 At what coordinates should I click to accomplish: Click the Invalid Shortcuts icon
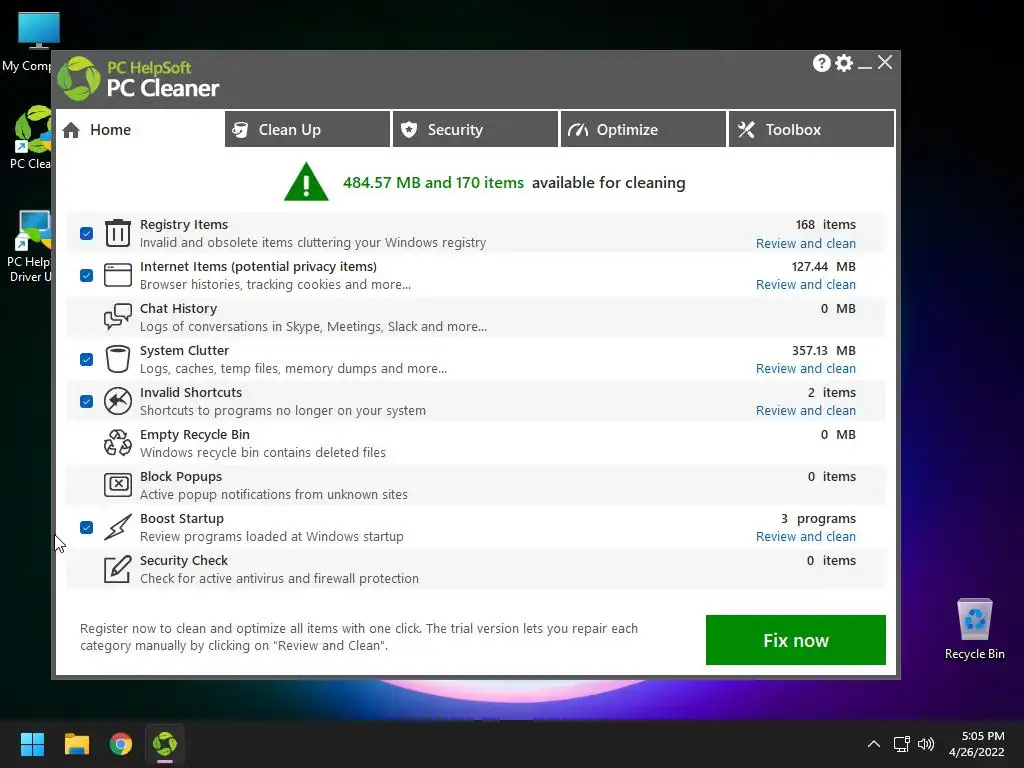[x=118, y=401]
